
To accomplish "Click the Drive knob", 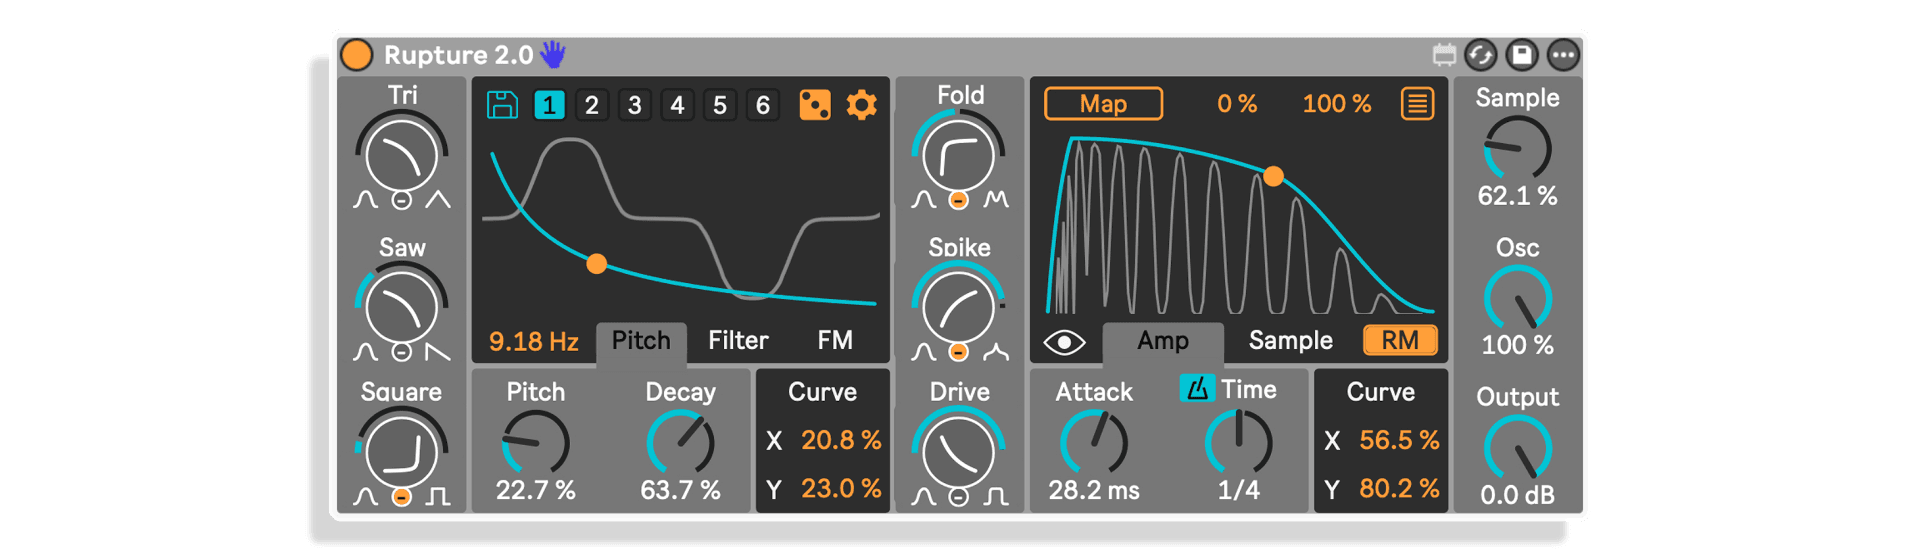I will tap(958, 451).
